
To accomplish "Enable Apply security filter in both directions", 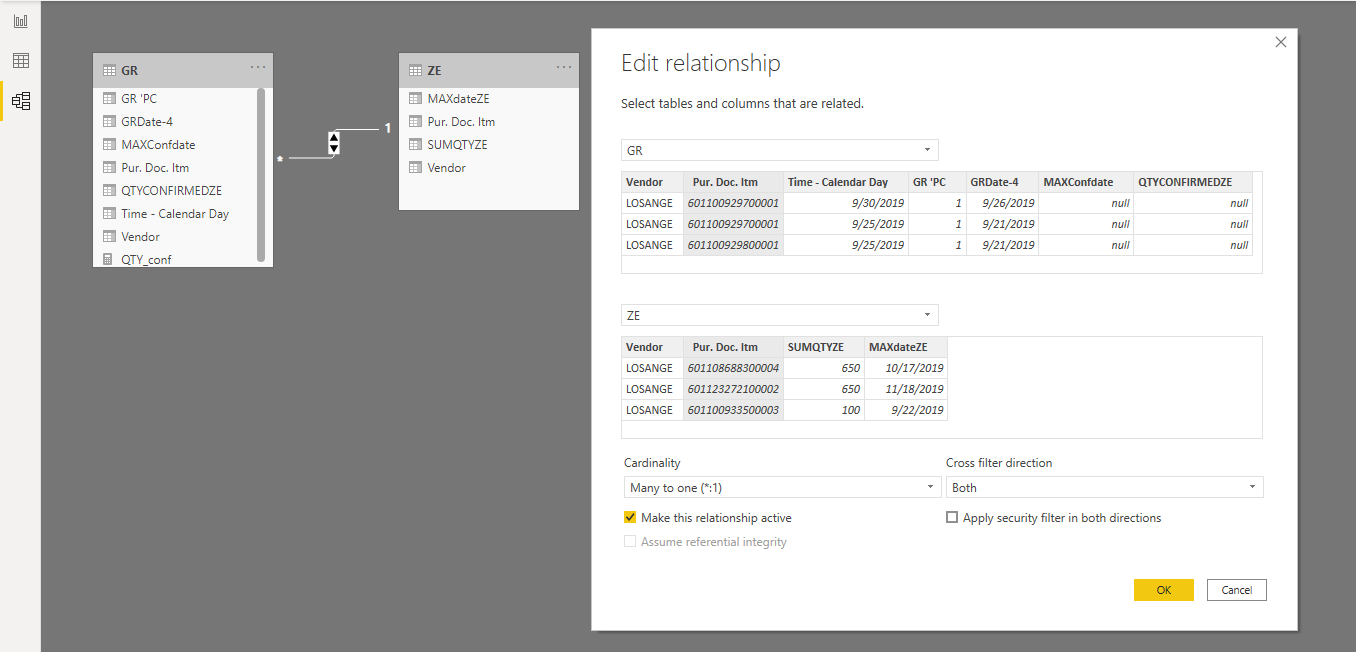I will (x=952, y=518).
